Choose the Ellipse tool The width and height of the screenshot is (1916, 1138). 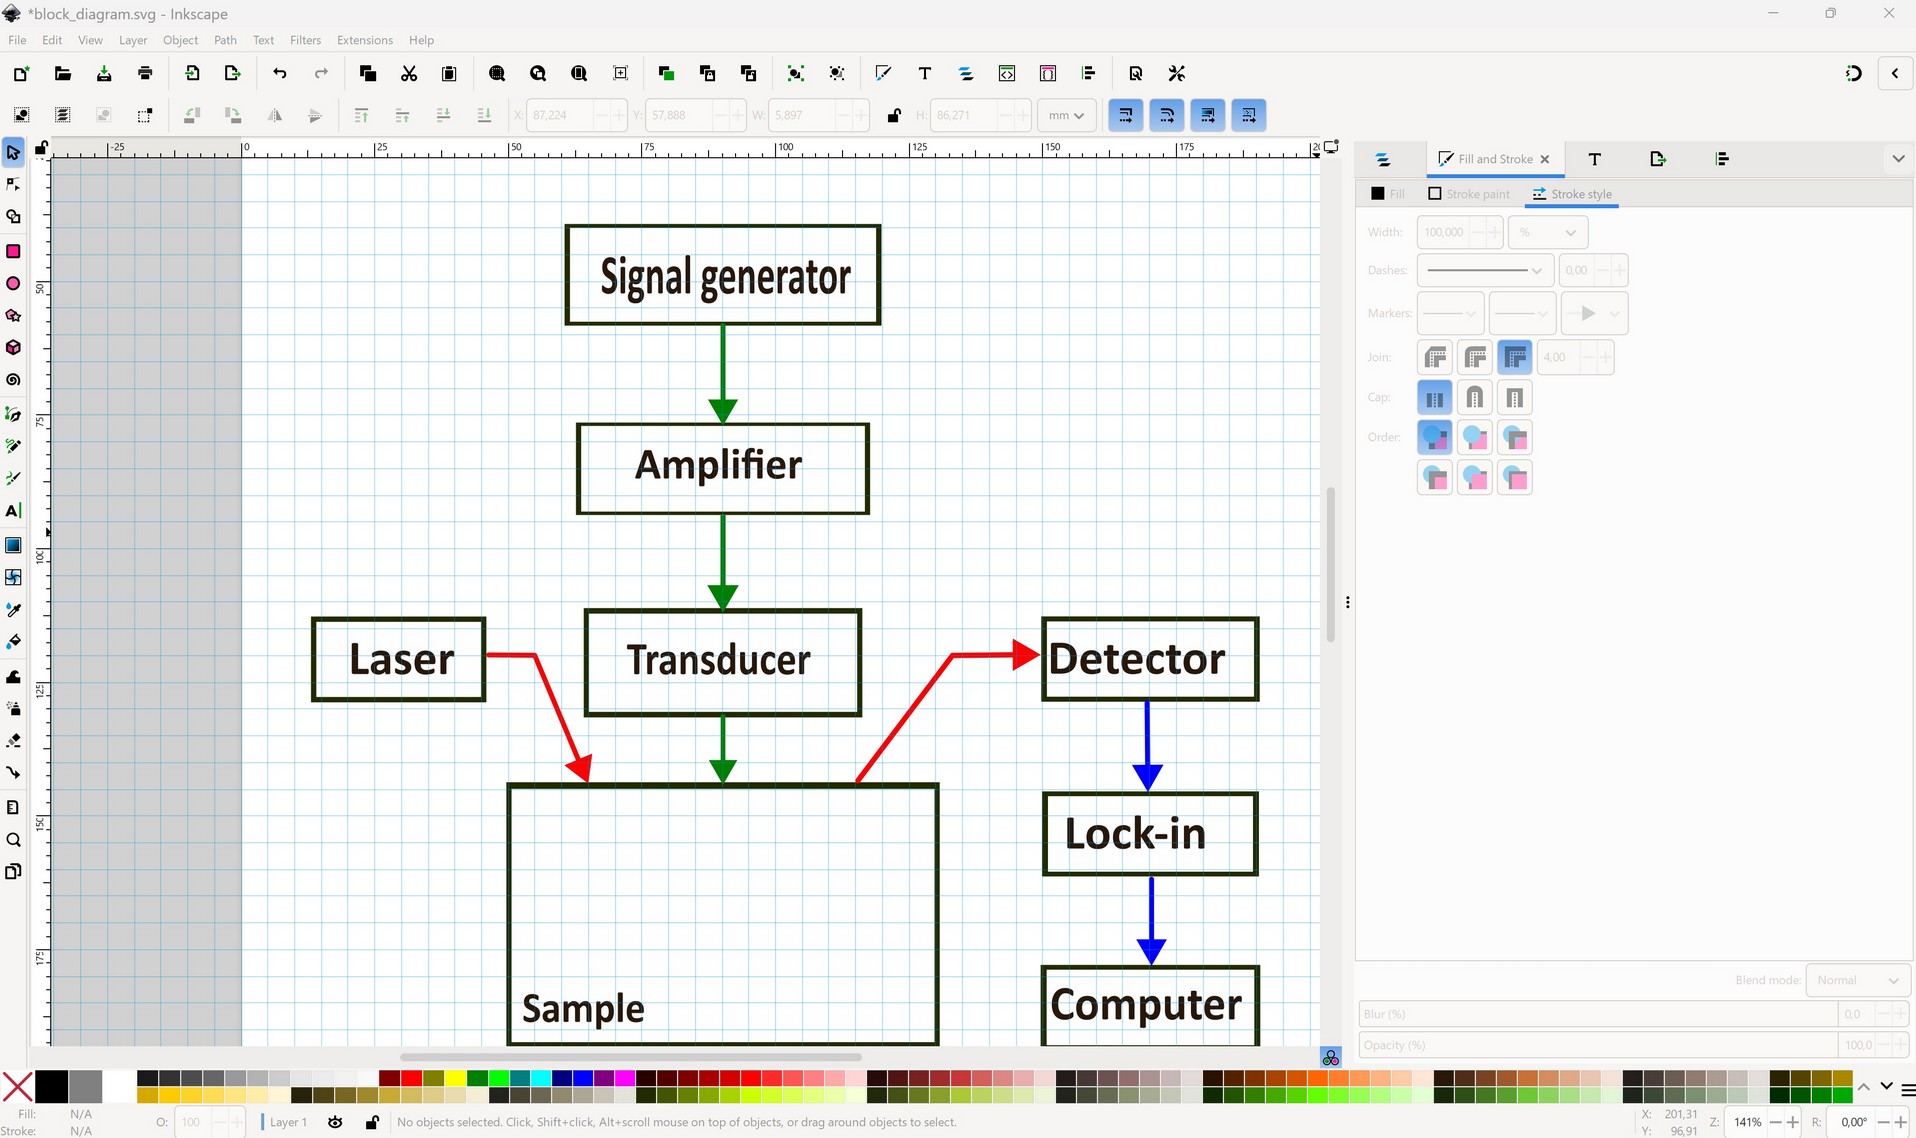pyautogui.click(x=13, y=284)
